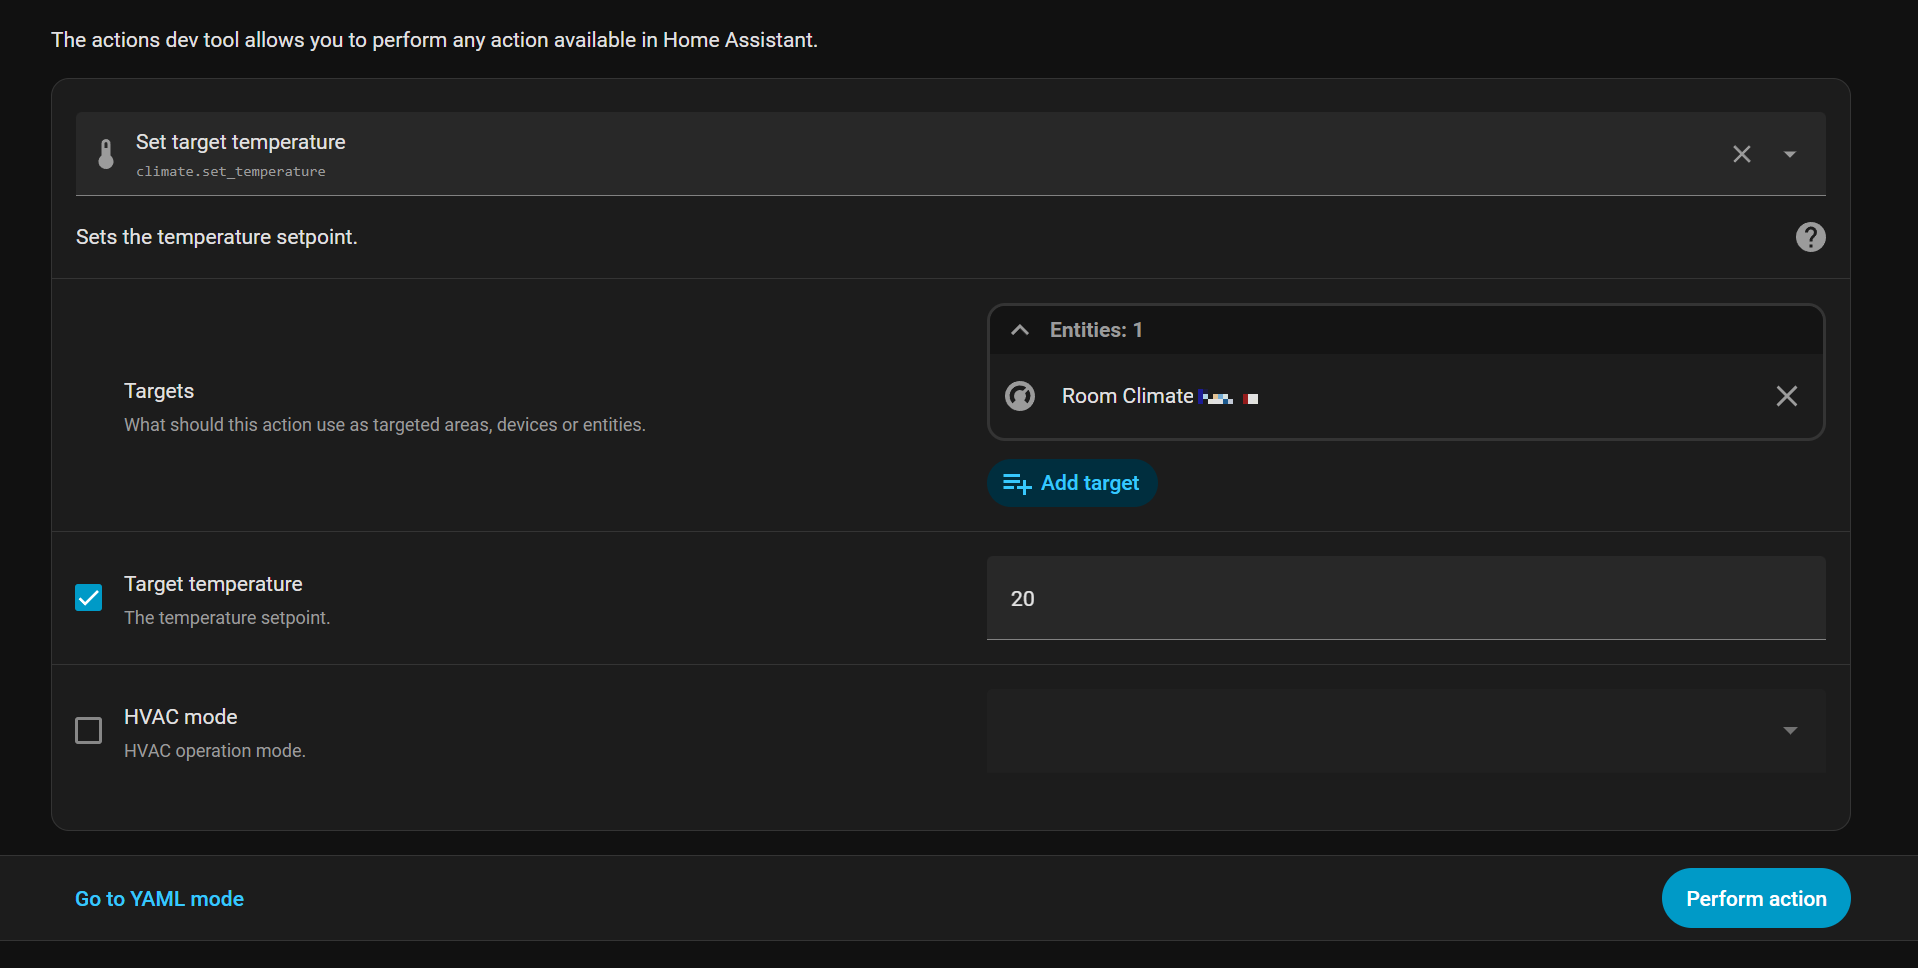
Task: Enable the HVAC mode checkbox
Action: (x=89, y=731)
